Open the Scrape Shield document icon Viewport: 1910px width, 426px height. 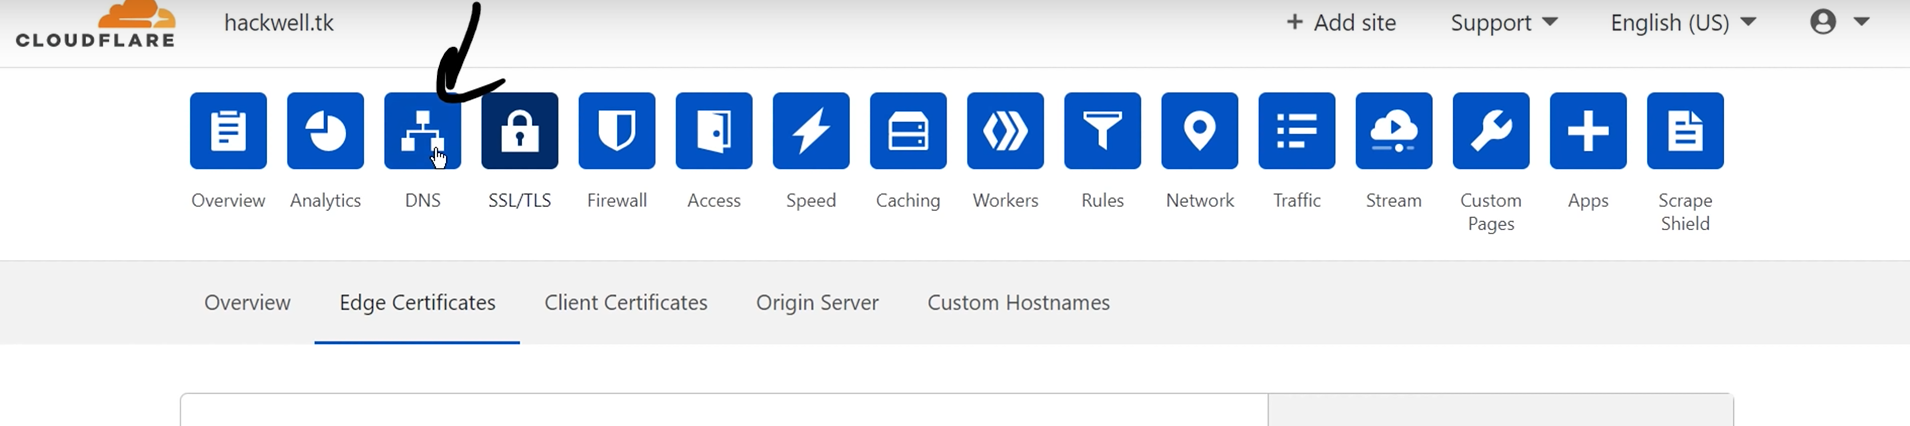pyautogui.click(x=1684, y=131)
